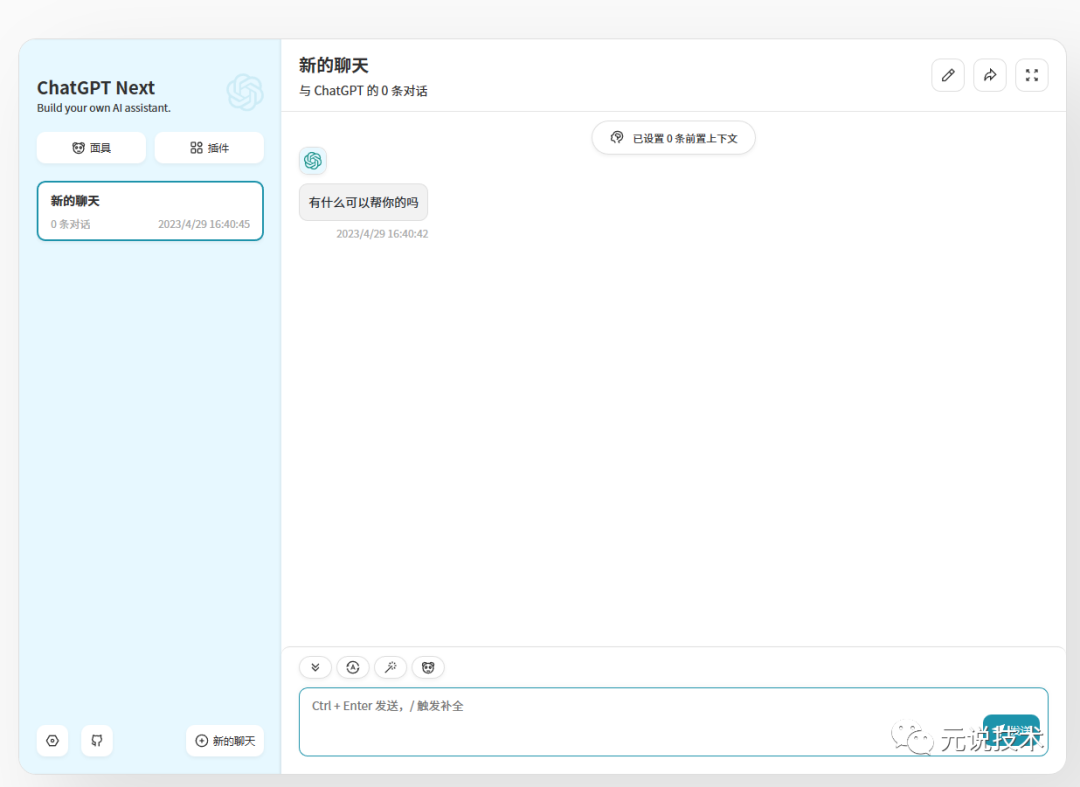Click the magic wand prompts icon
The width and height of the screenshot is (1080, 787).
coord(391,667)
